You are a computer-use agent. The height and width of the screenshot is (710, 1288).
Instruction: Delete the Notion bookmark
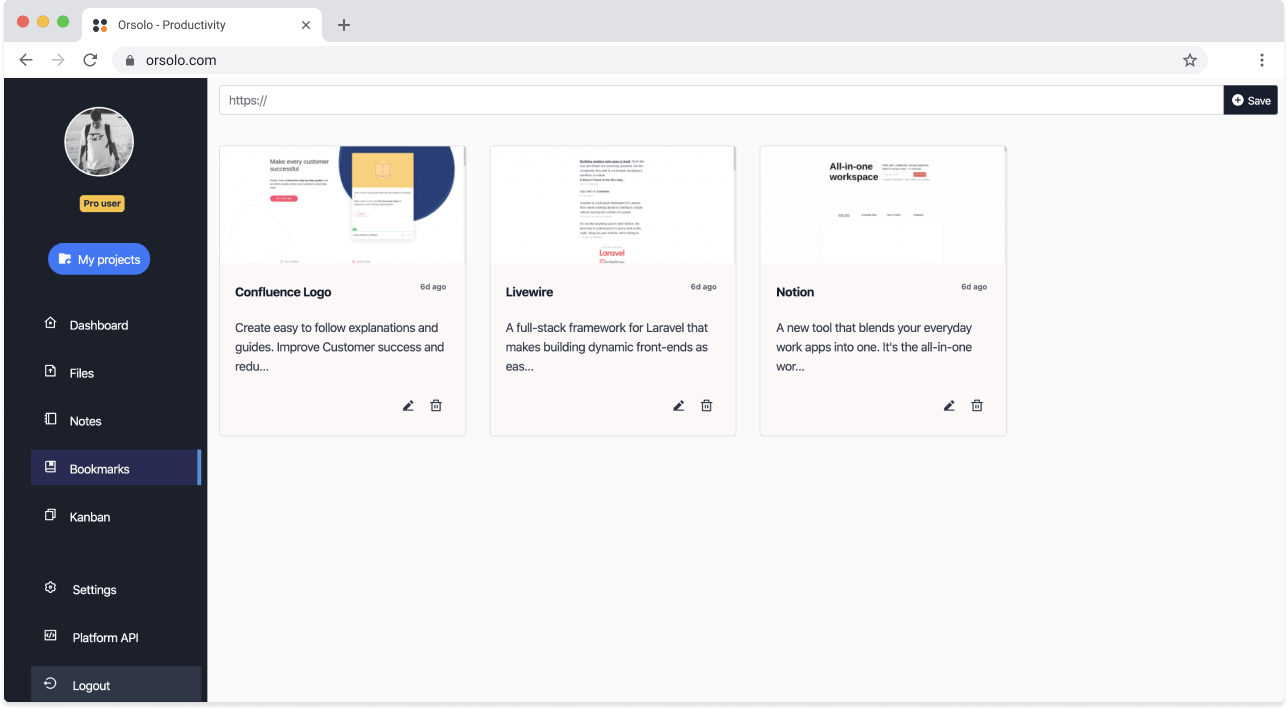coord(977,405)
